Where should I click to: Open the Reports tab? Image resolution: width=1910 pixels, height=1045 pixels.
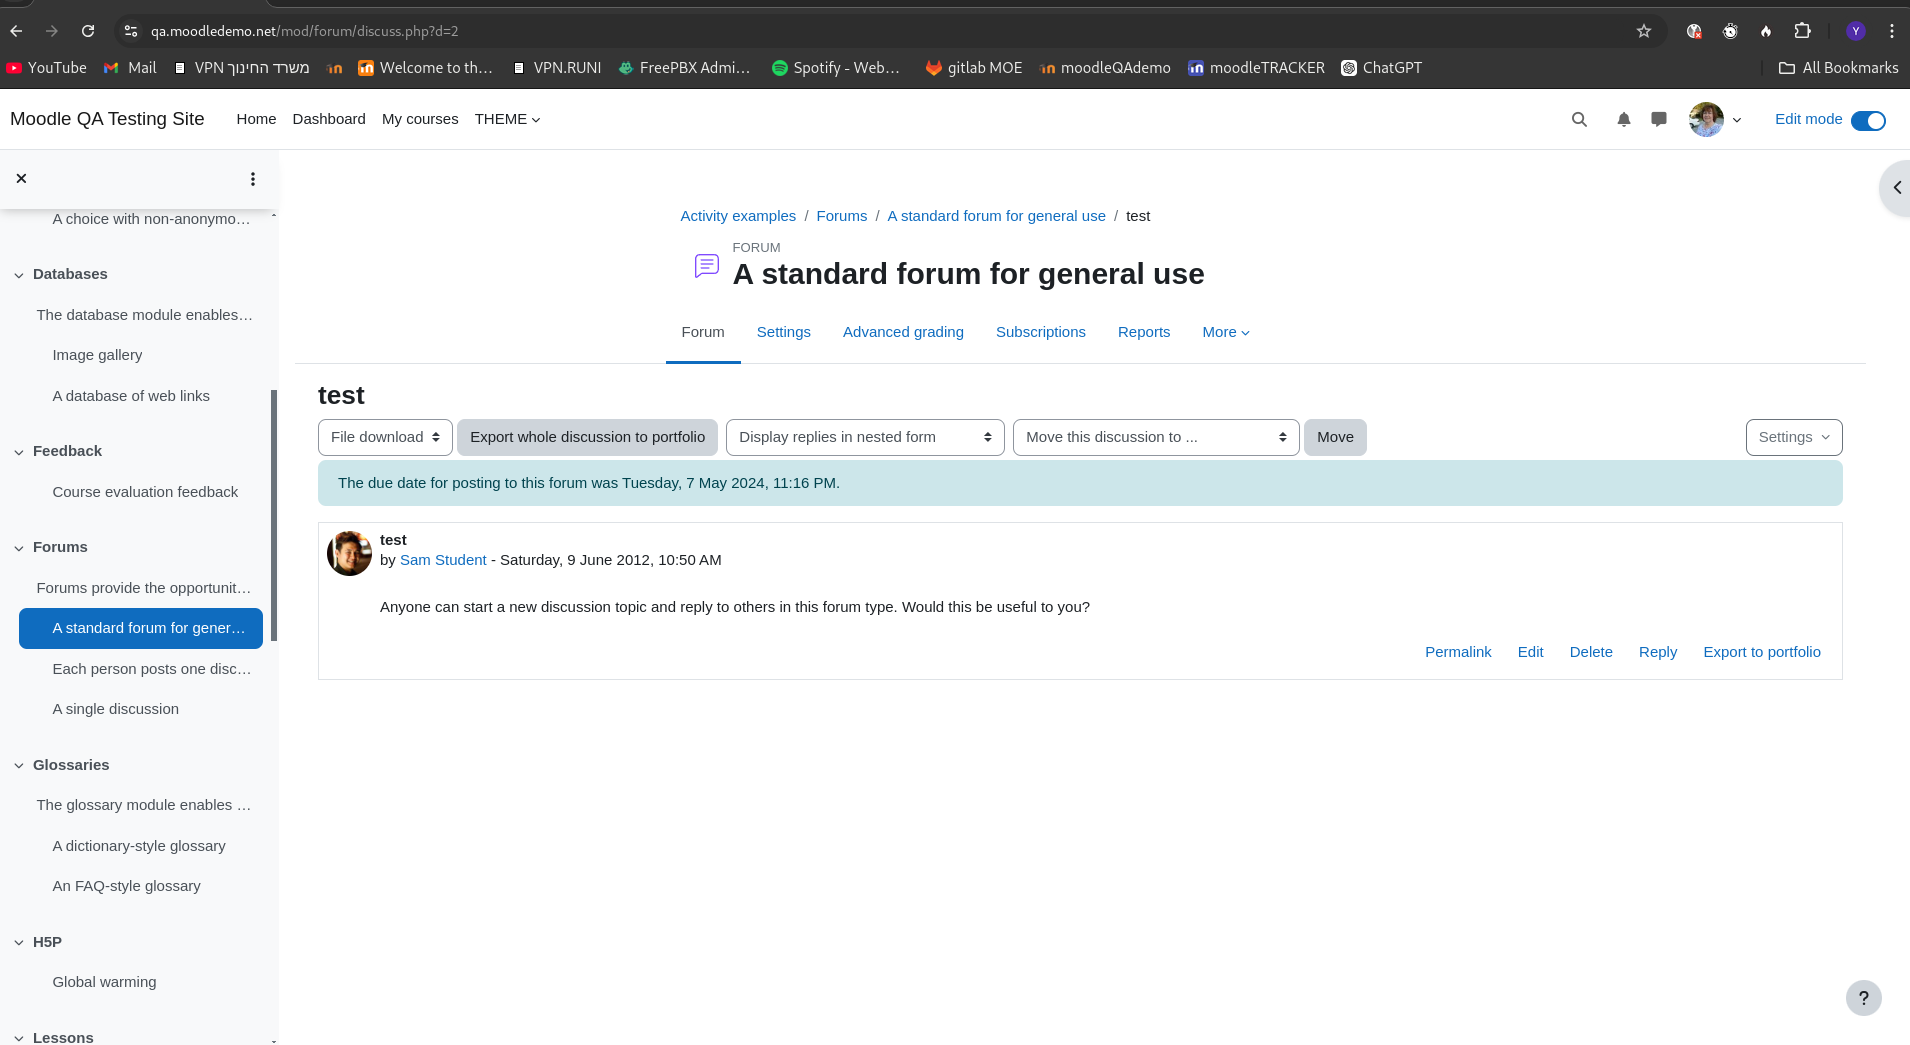point(1143,332)
